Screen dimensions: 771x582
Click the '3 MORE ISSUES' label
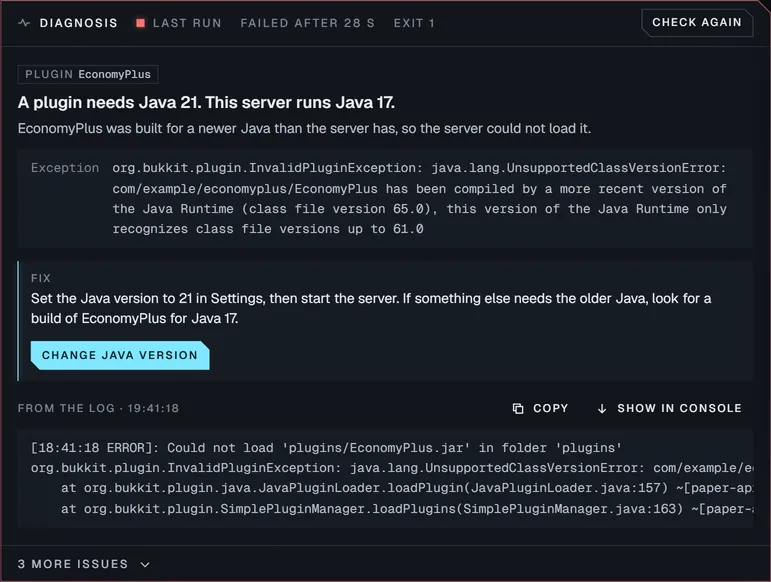click(73, 564)
